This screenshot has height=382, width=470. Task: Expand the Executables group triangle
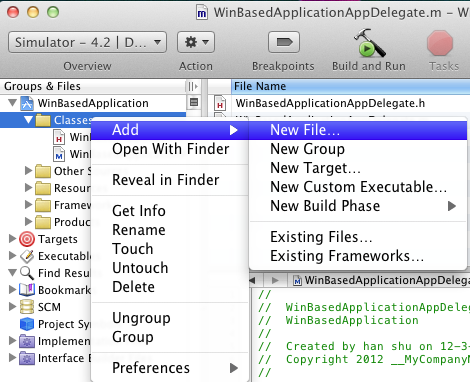tap(12, 255)
